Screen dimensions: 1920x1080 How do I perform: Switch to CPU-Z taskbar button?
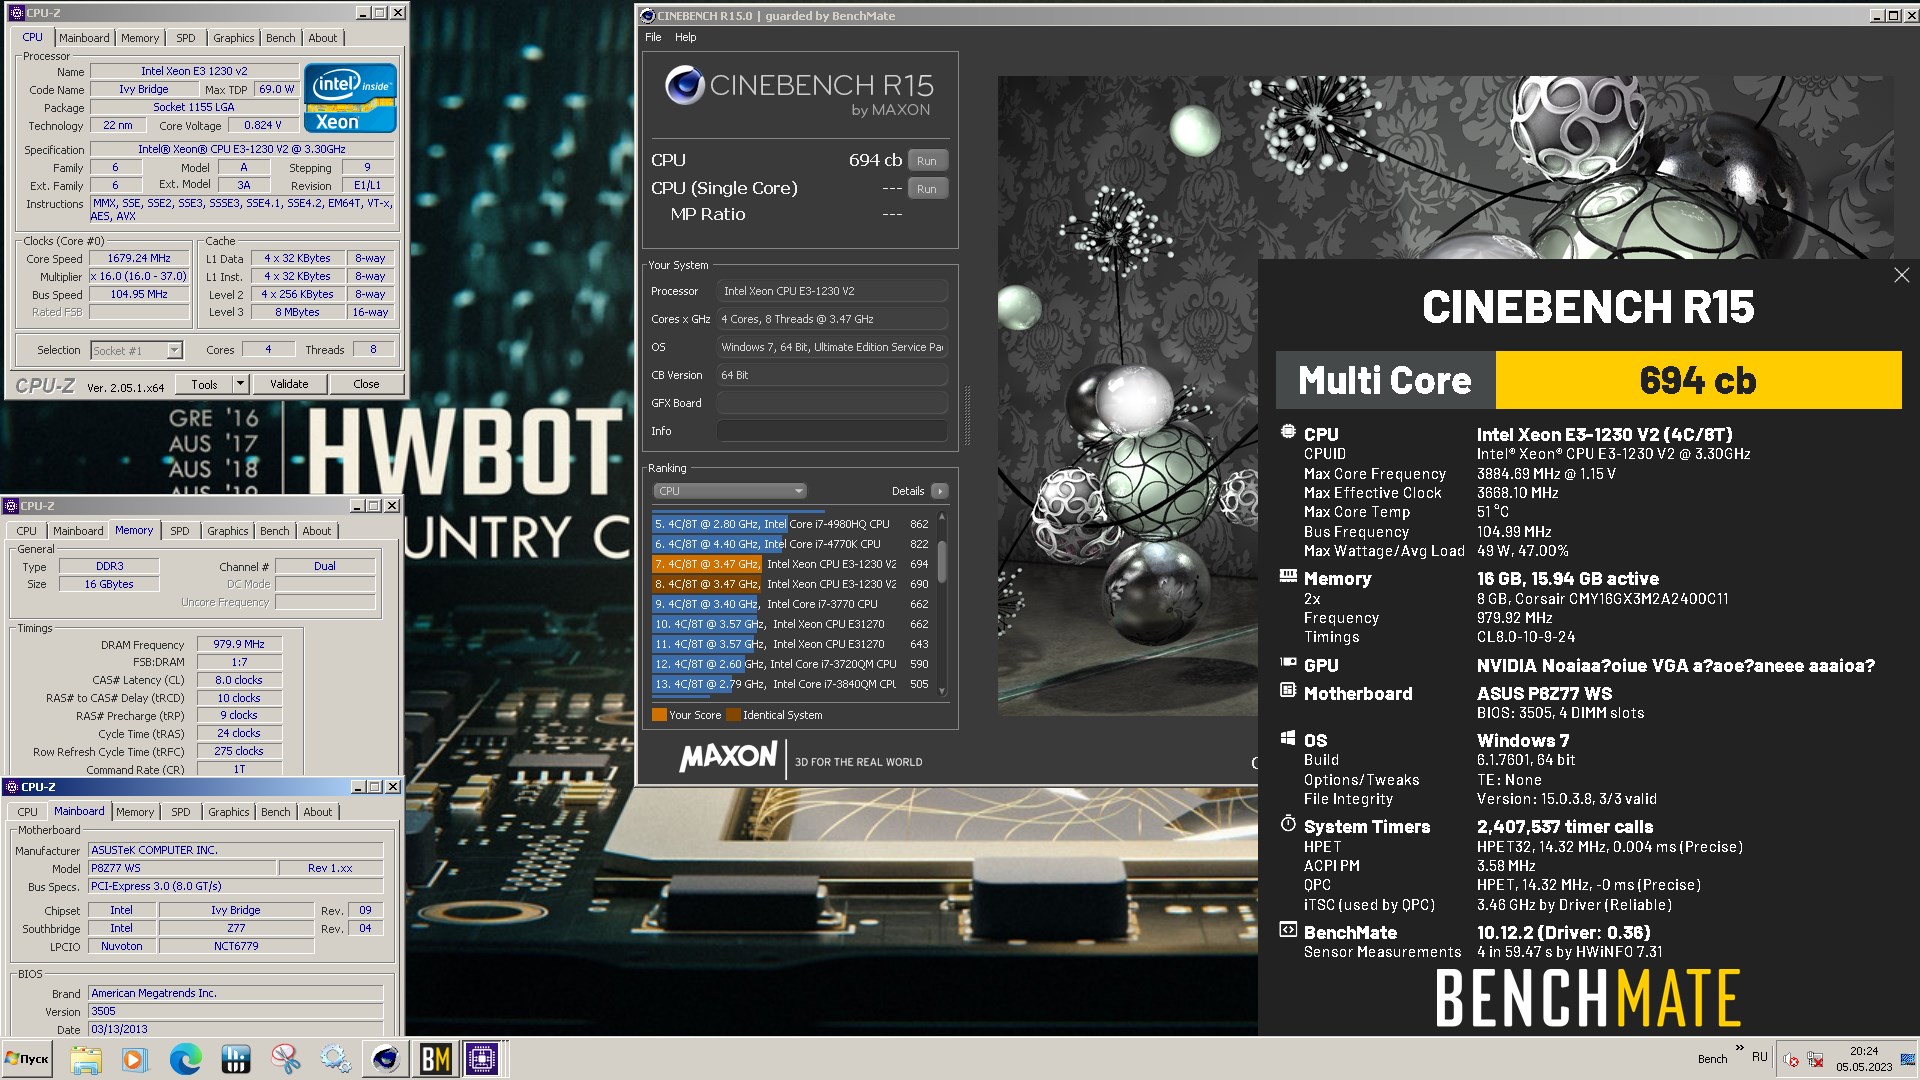pos(482,1059)
